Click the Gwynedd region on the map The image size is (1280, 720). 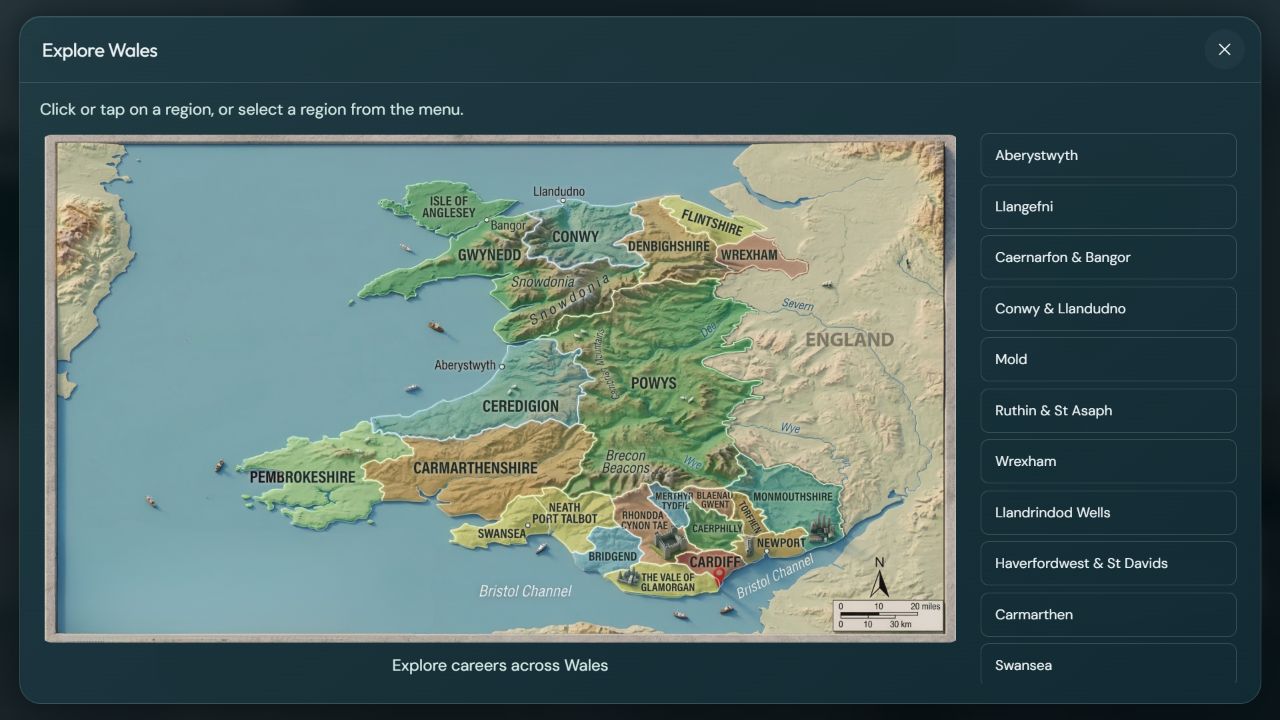coord(489,255)
